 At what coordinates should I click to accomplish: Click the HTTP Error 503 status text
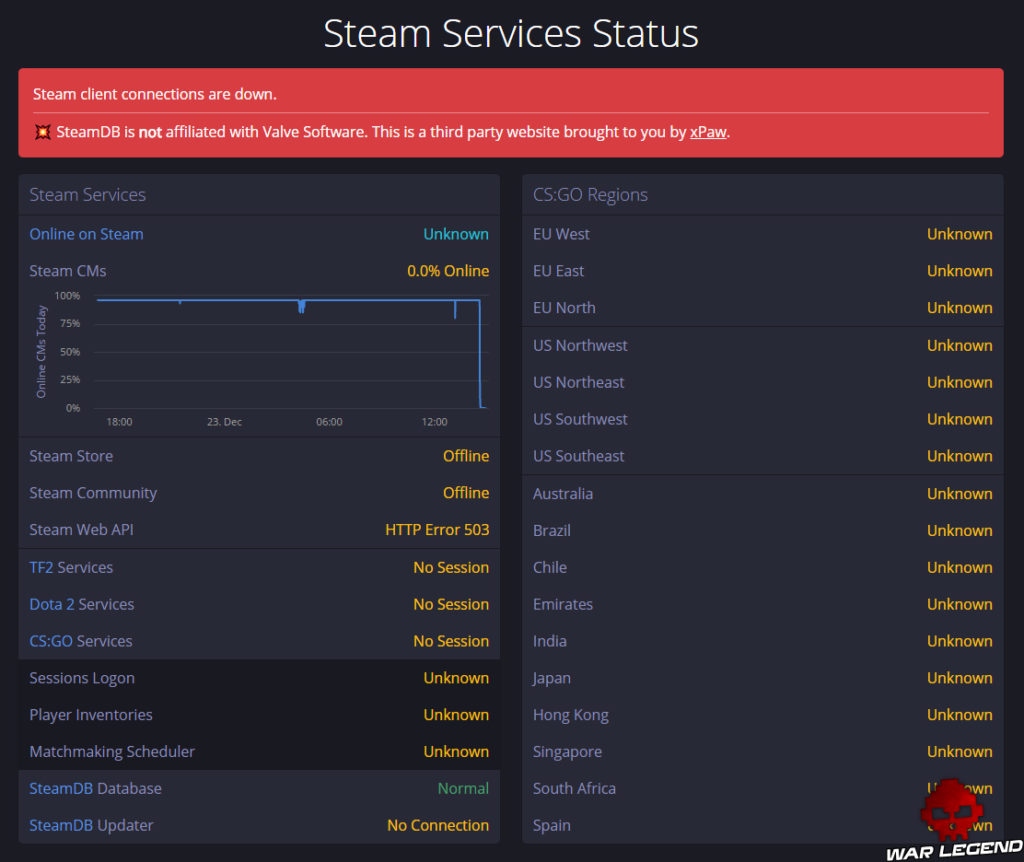click(437, 529)
